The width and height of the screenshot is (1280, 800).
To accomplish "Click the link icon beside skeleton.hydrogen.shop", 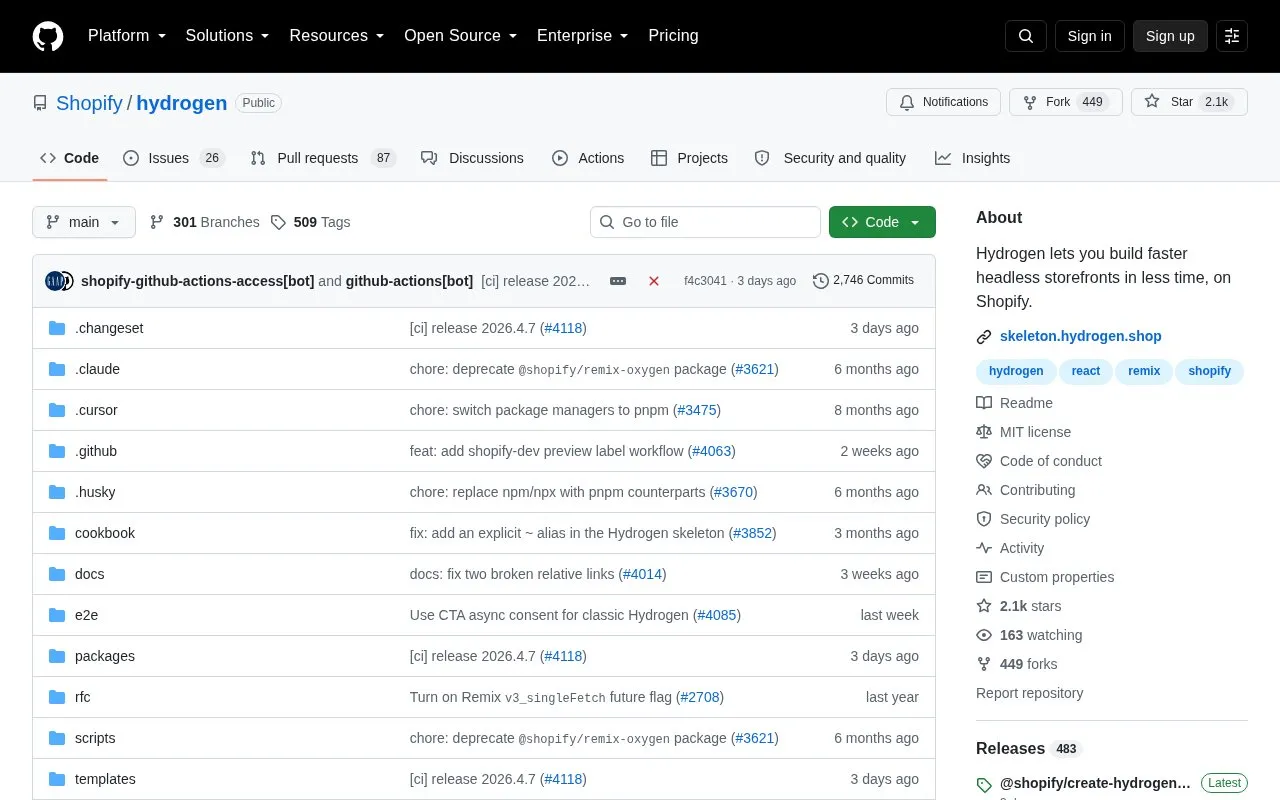I will [984, 337].
